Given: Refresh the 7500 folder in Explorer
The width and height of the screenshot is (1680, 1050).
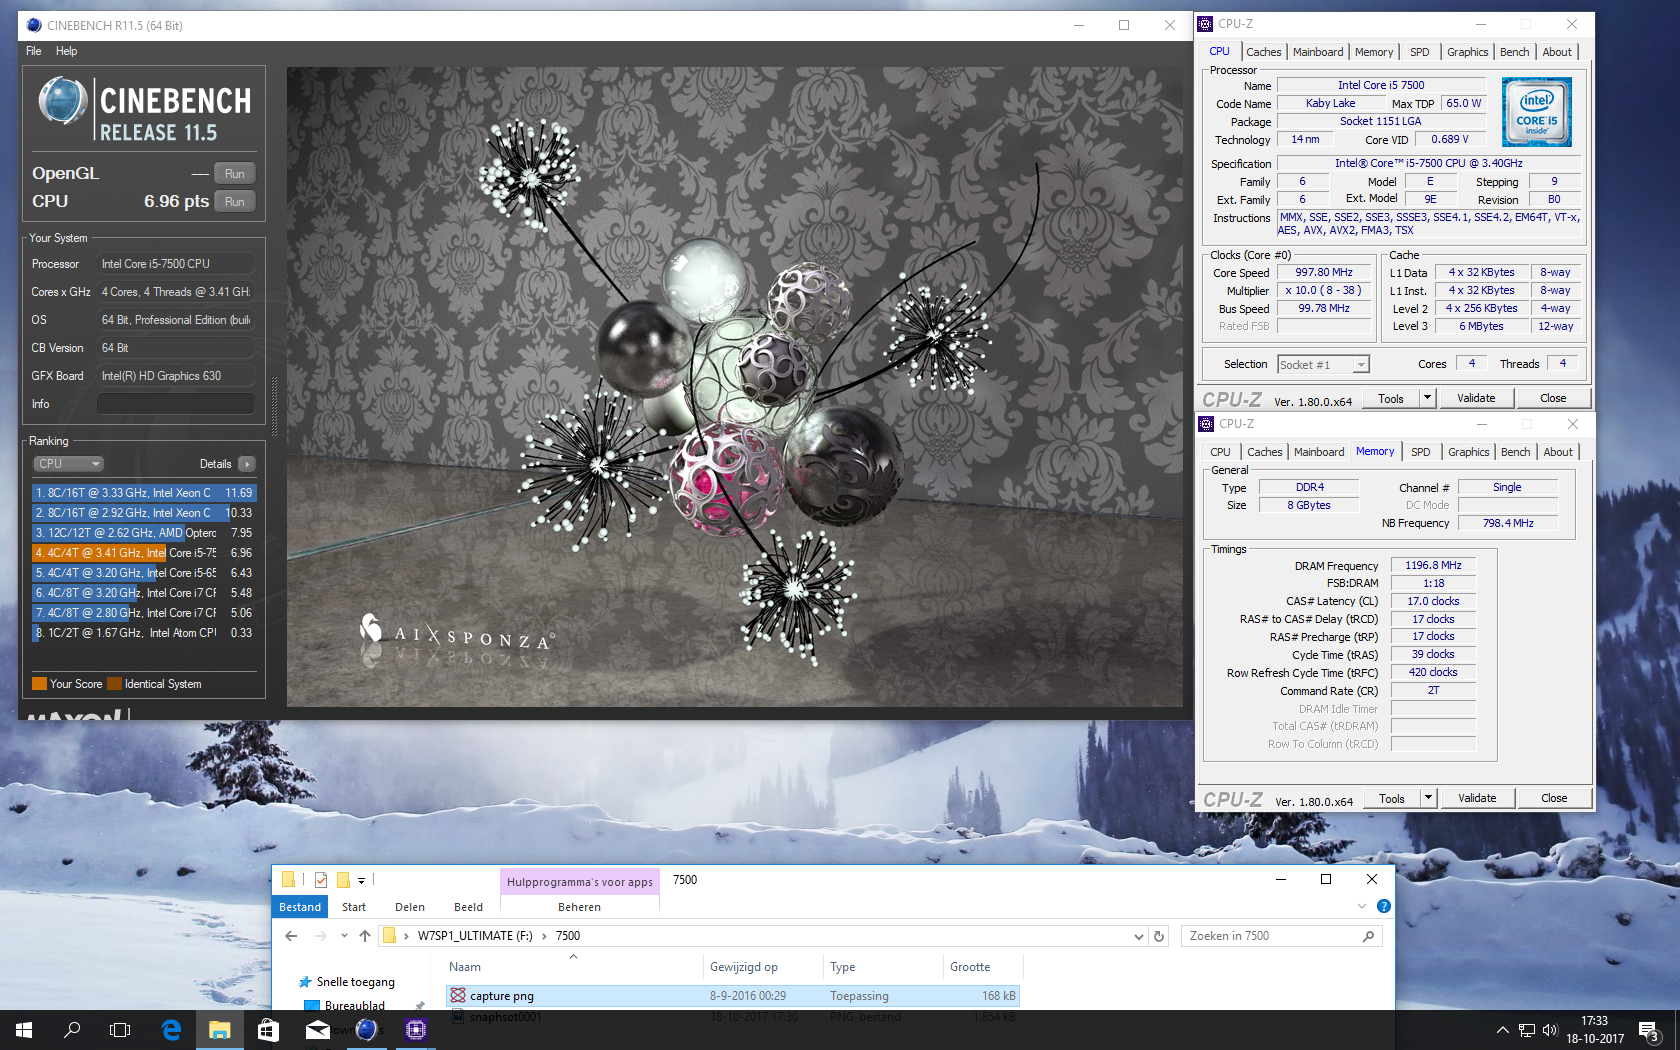Looking at the screenshot, I should pyautogui.click(x=1159, y=936).
